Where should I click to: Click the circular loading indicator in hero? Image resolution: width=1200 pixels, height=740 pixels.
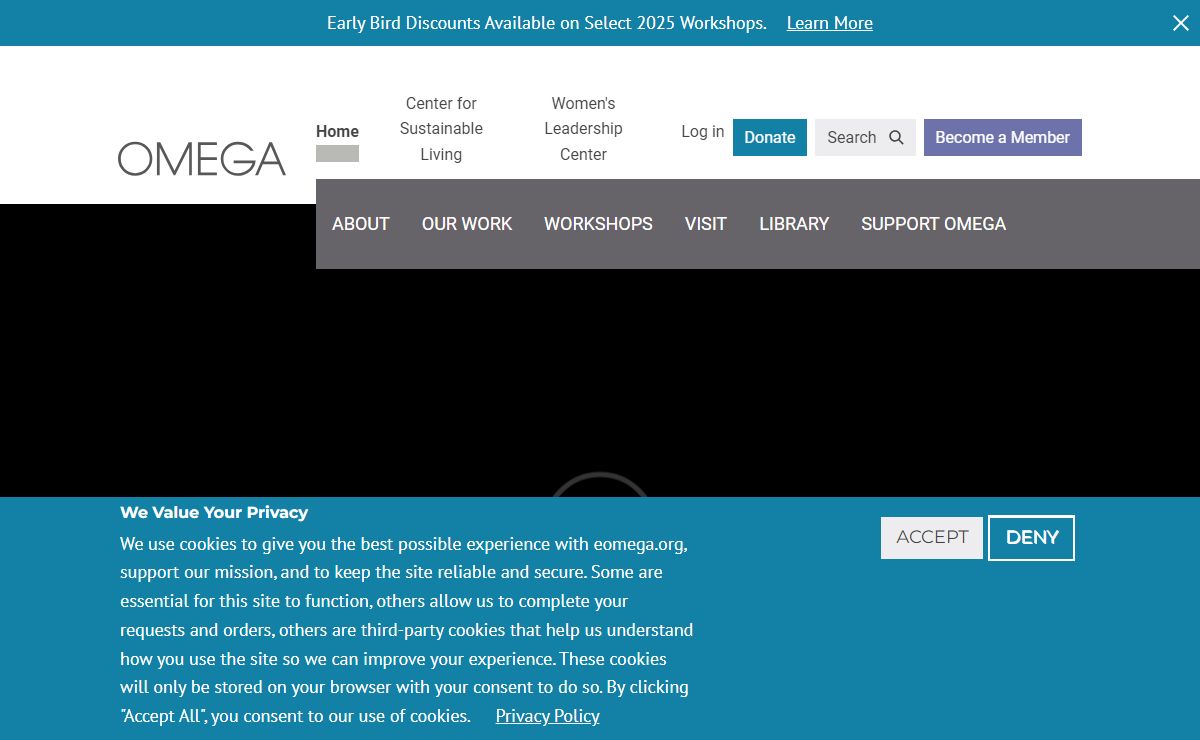600,485
